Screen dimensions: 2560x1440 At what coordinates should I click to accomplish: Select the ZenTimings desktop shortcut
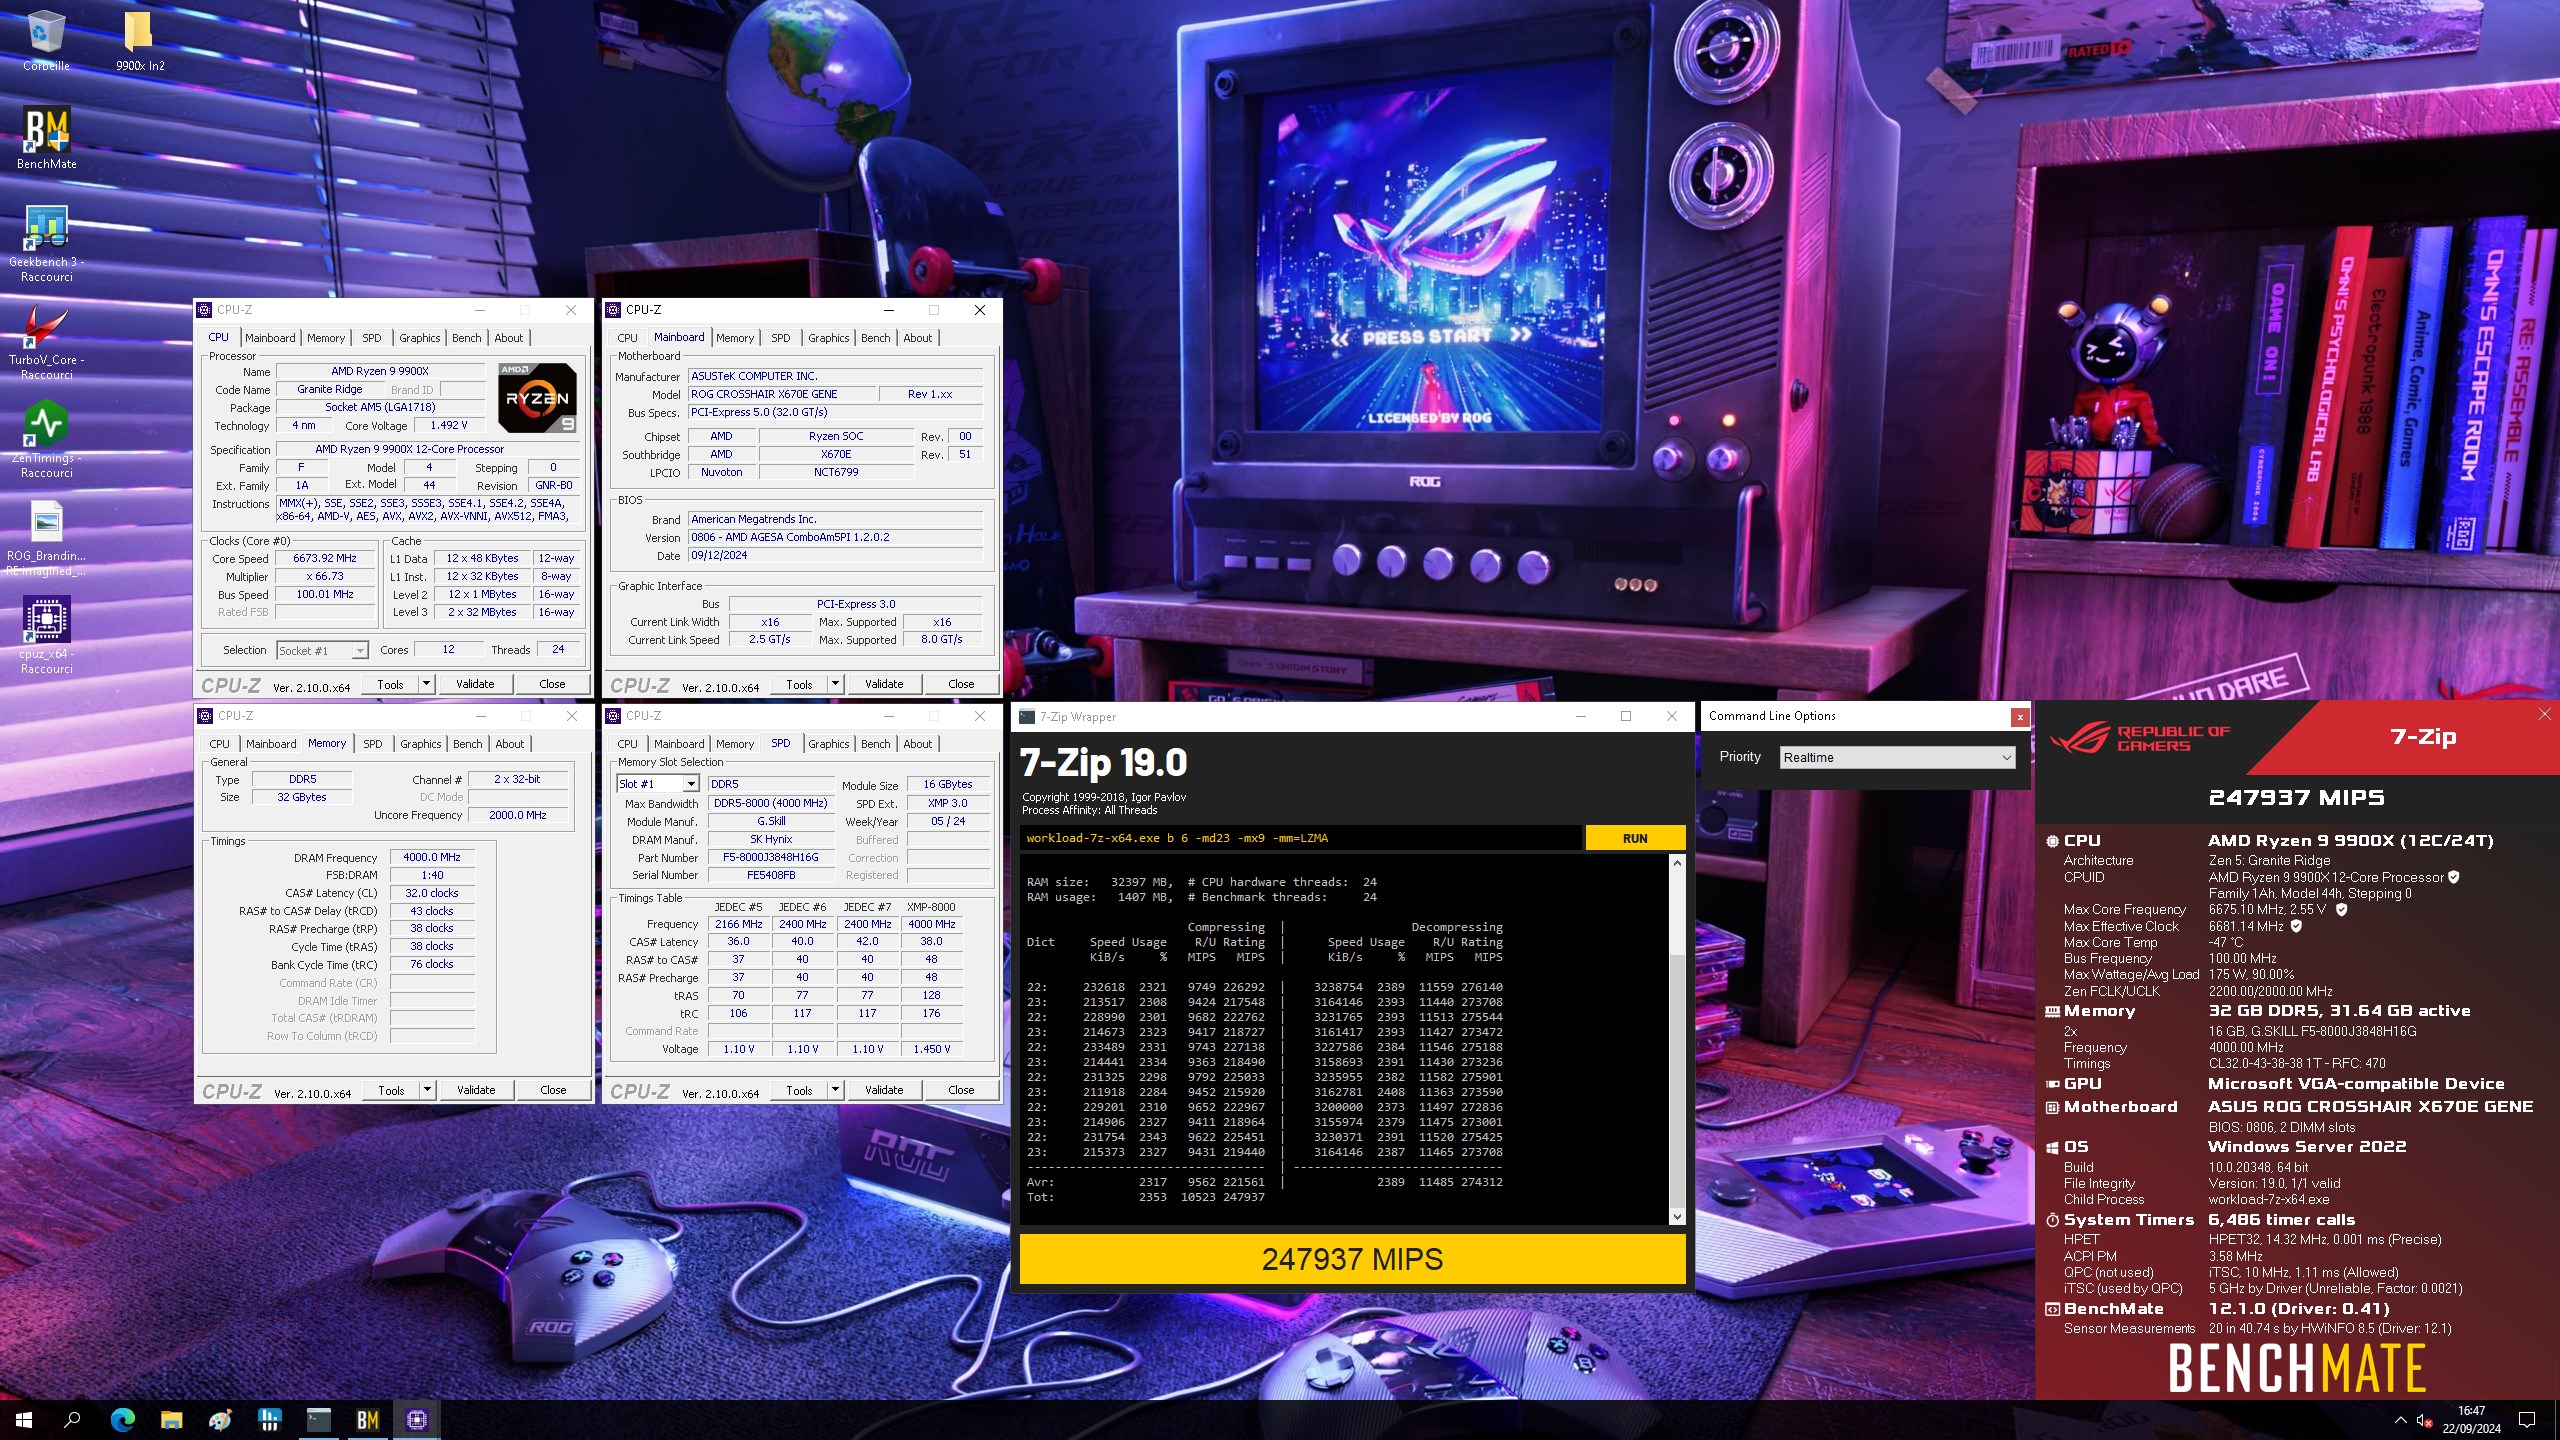pos(46,439)
